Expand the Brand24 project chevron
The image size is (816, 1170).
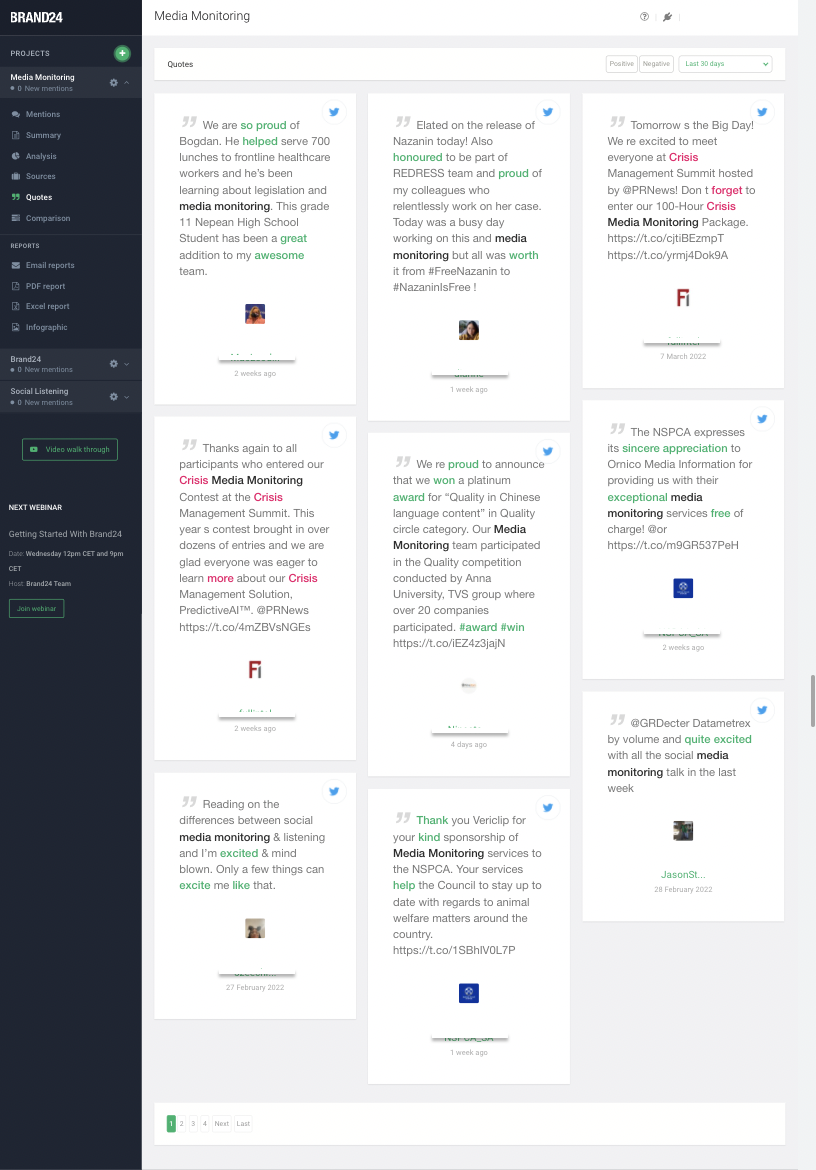pos(127,364)
